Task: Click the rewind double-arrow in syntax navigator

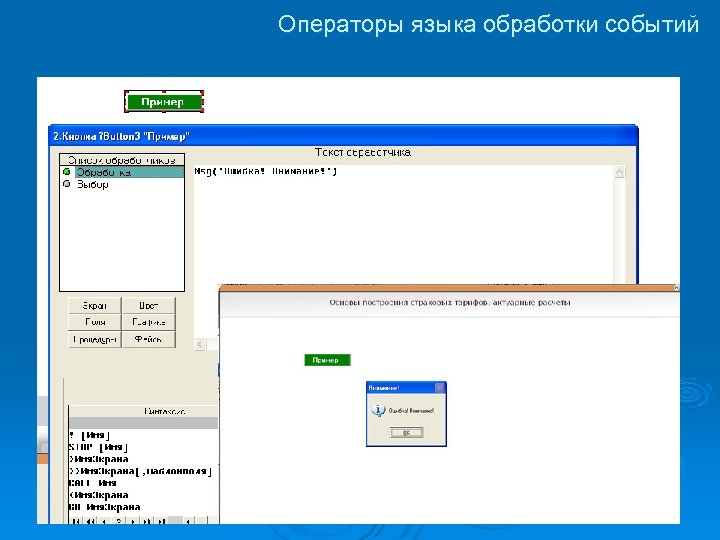Action: (90, 521)
